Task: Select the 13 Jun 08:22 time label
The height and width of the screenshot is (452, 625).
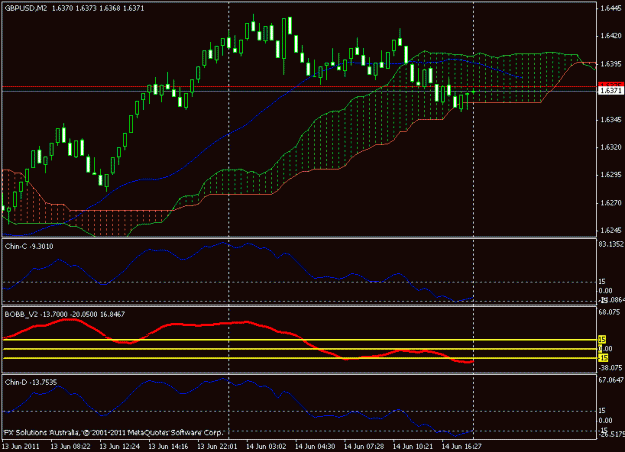Action: (x=71, y=446)
